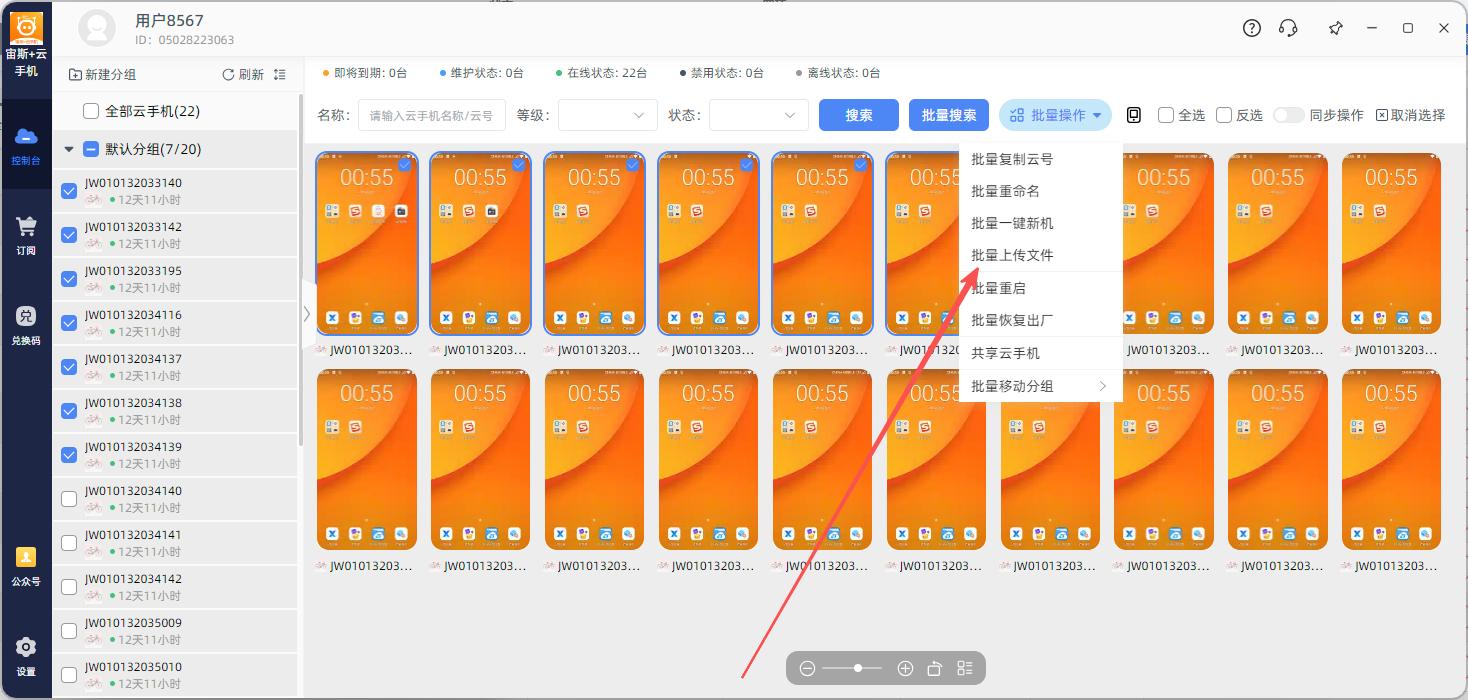Click the 新建分组 label
This screenshot has width=1468, height=700.
pos(111,75)
